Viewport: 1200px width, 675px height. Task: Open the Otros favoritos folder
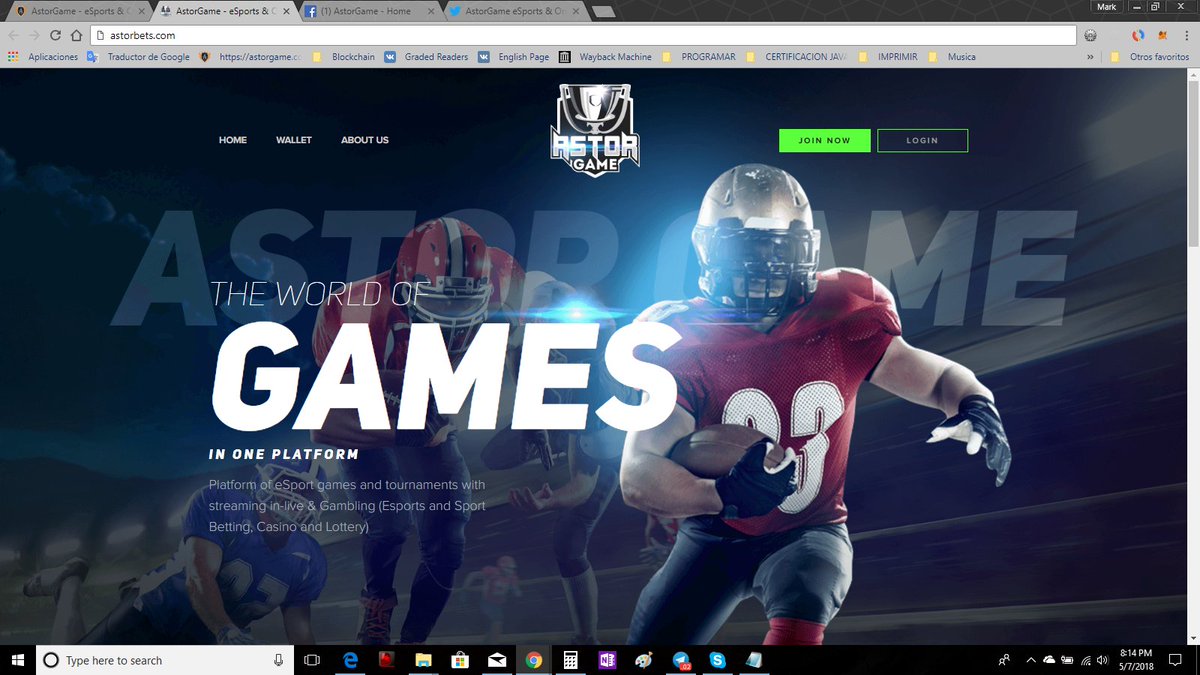pyautogui.click(x=1150, y=57)
